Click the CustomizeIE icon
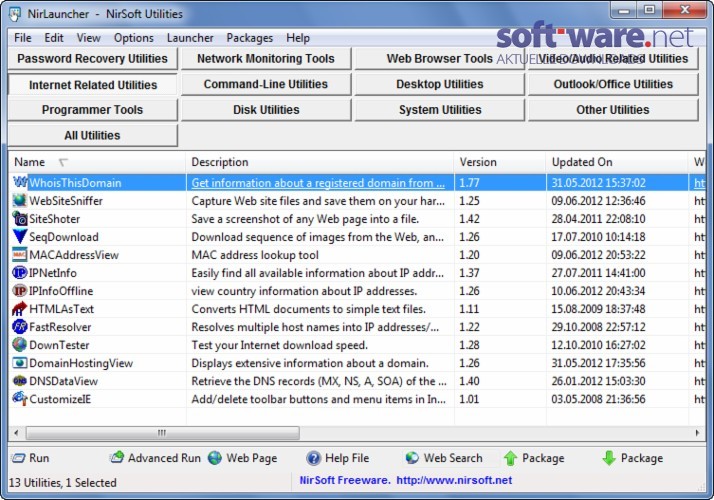 point(20,399)
